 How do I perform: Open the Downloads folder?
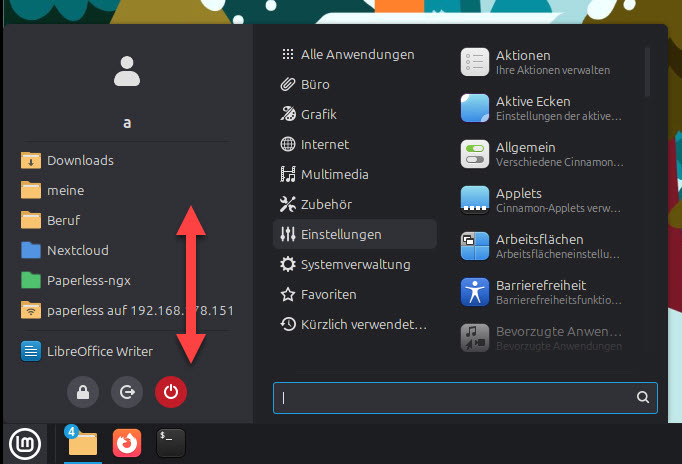tap(80, 160)
